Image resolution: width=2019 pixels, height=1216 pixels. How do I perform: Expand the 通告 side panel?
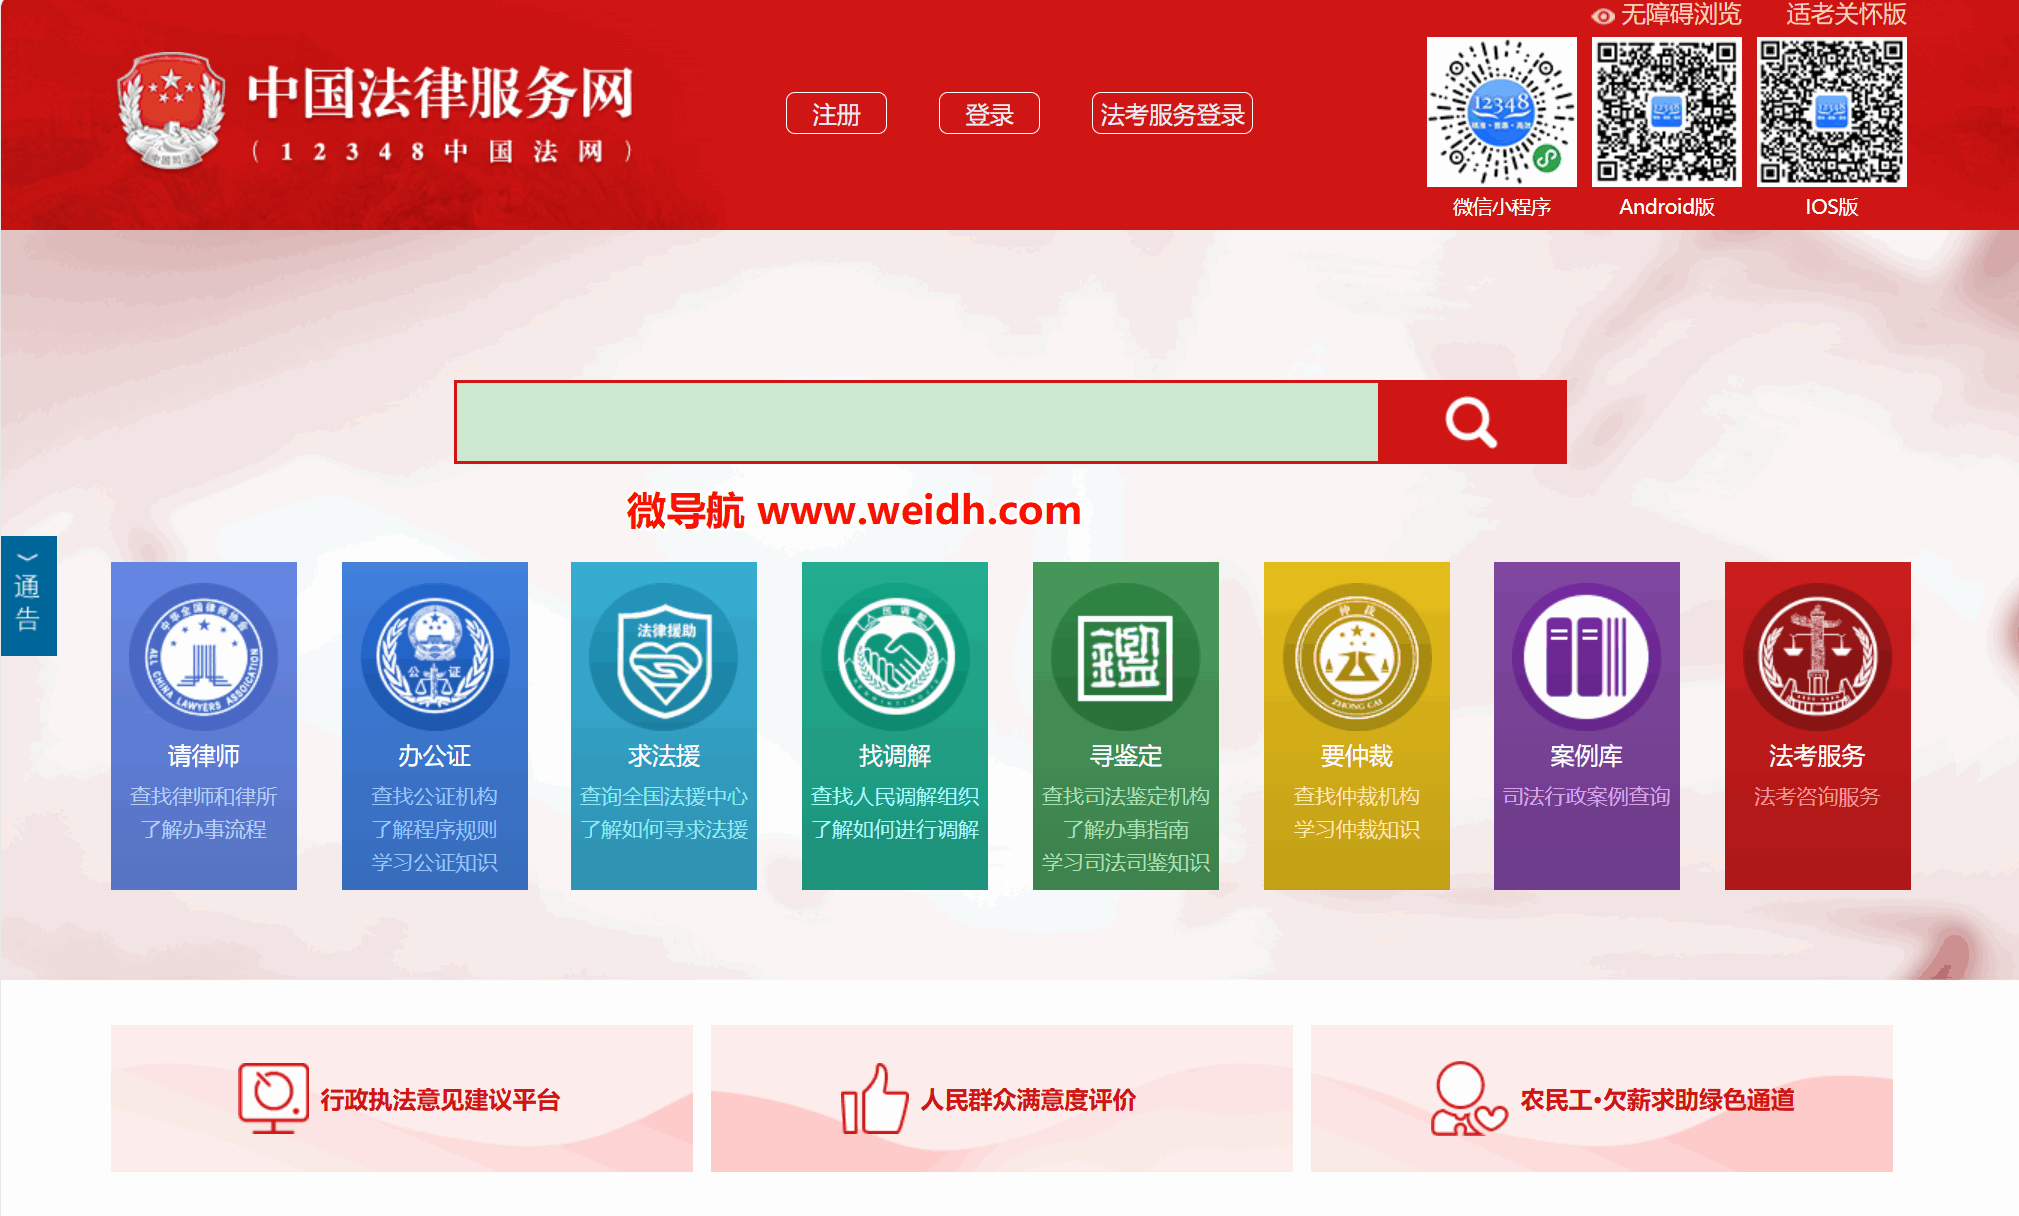point(28,596)
